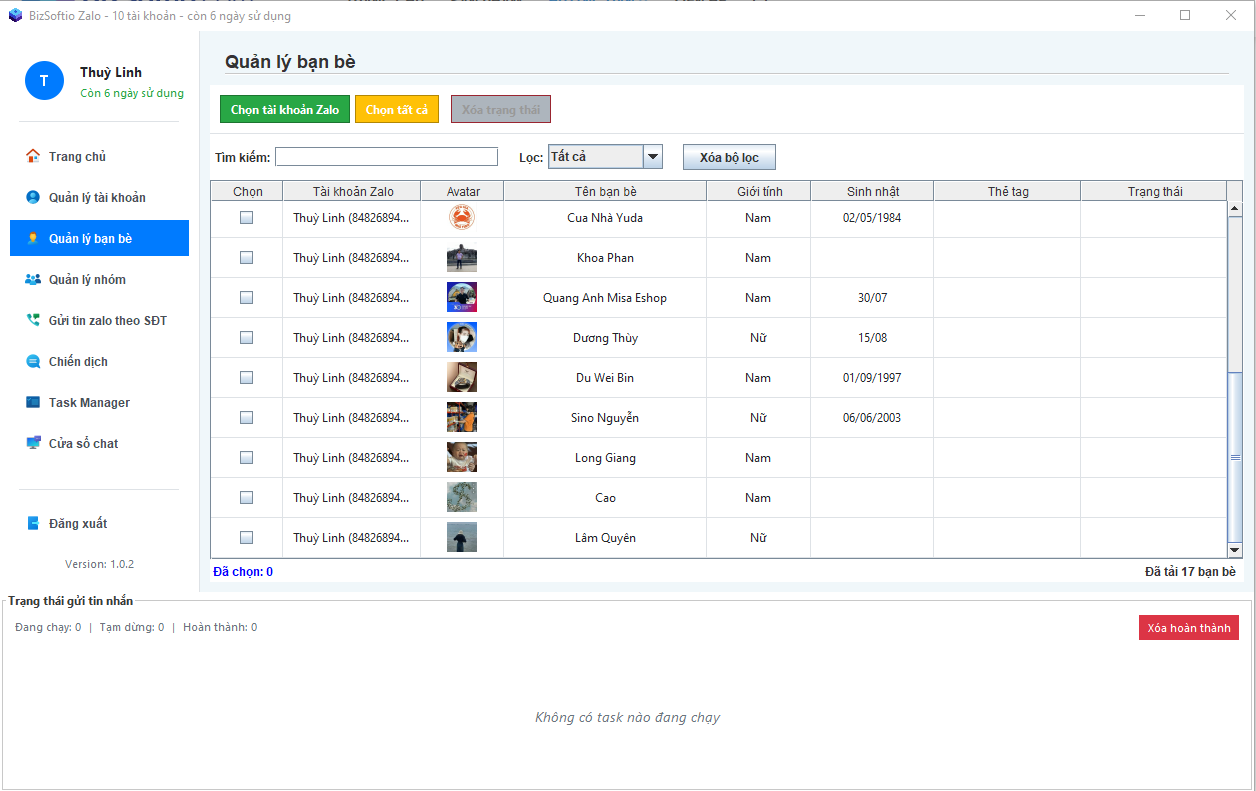Image resolution: width=1256 pixels, height=791 pixels.
Task: Check the box next to Lâm Quyên
Action: (x=246, y=538)
